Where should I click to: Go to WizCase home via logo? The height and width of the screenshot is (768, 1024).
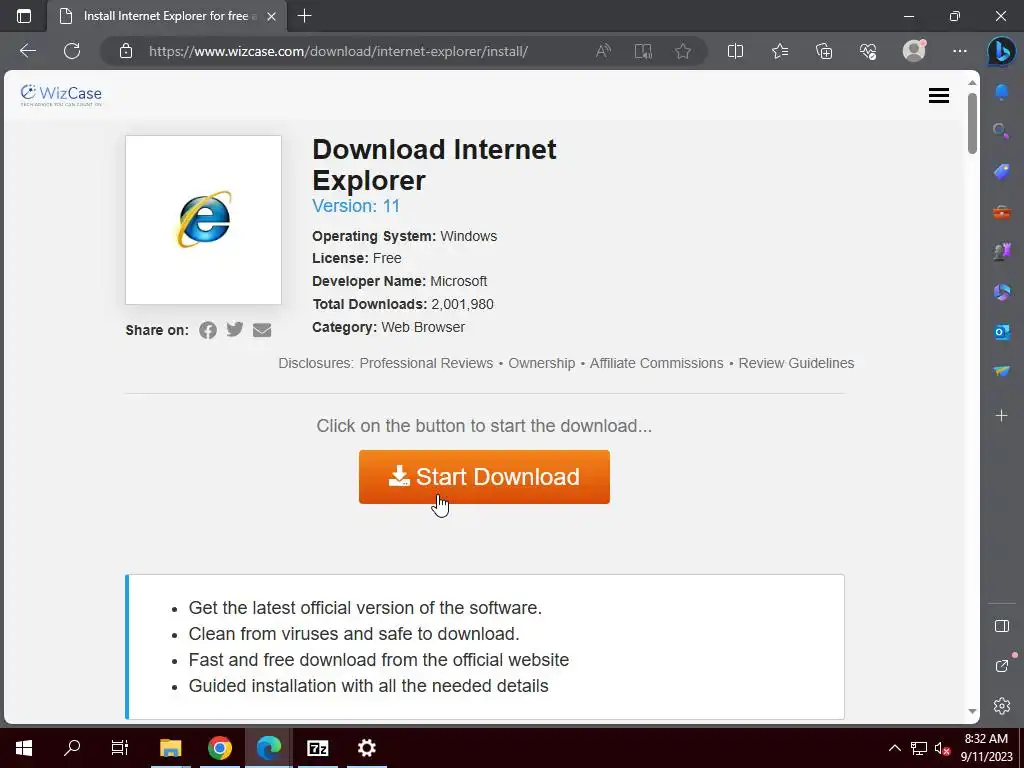pyautogui.click(x=61, y=95)
